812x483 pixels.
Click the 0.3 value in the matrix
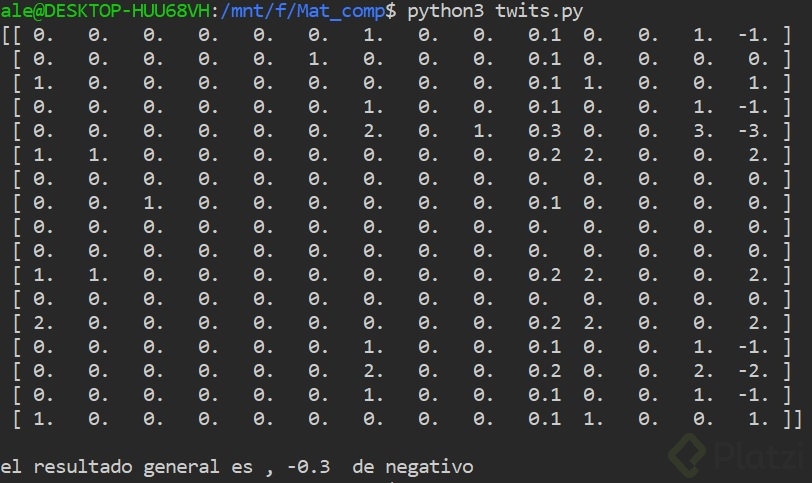[544, 132]
